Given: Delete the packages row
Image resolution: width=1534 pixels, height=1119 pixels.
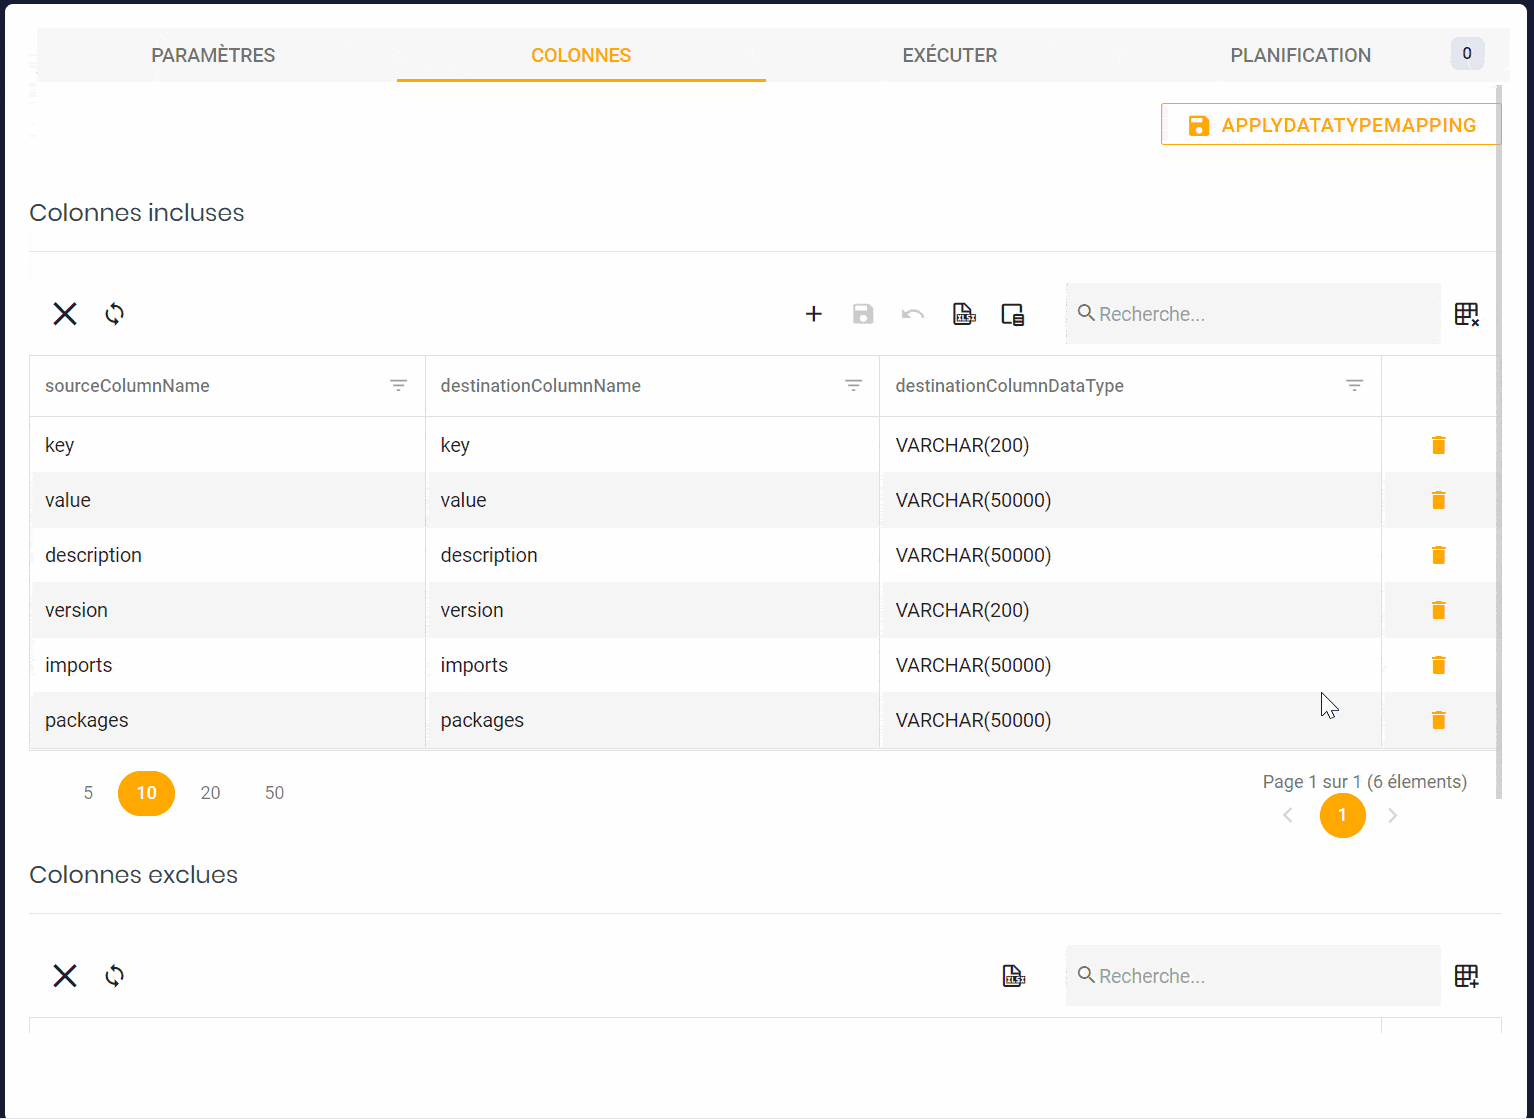Looking at the screenshot, I should pyautogui.click(x=1439, y=720).
